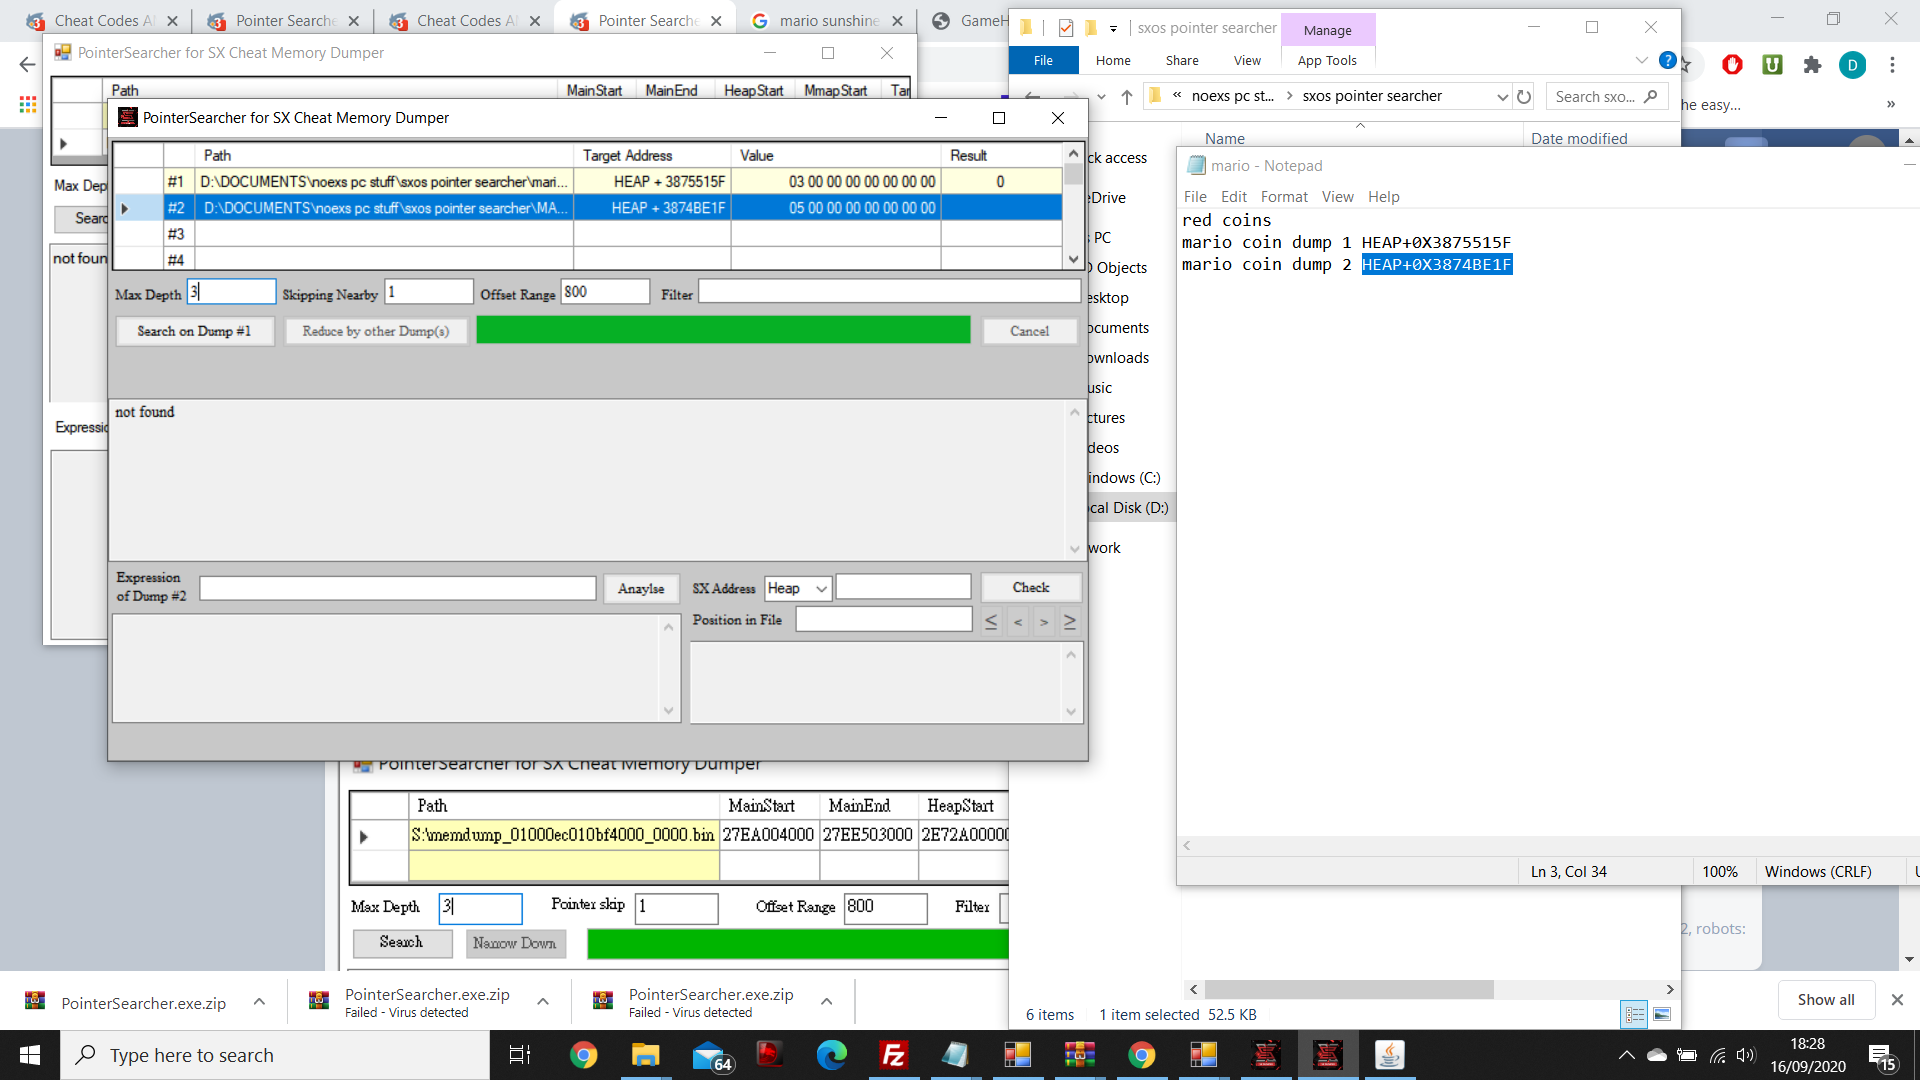Click the Check button
Screen dimensions: 1920x1080
(x=1031, y=588)
